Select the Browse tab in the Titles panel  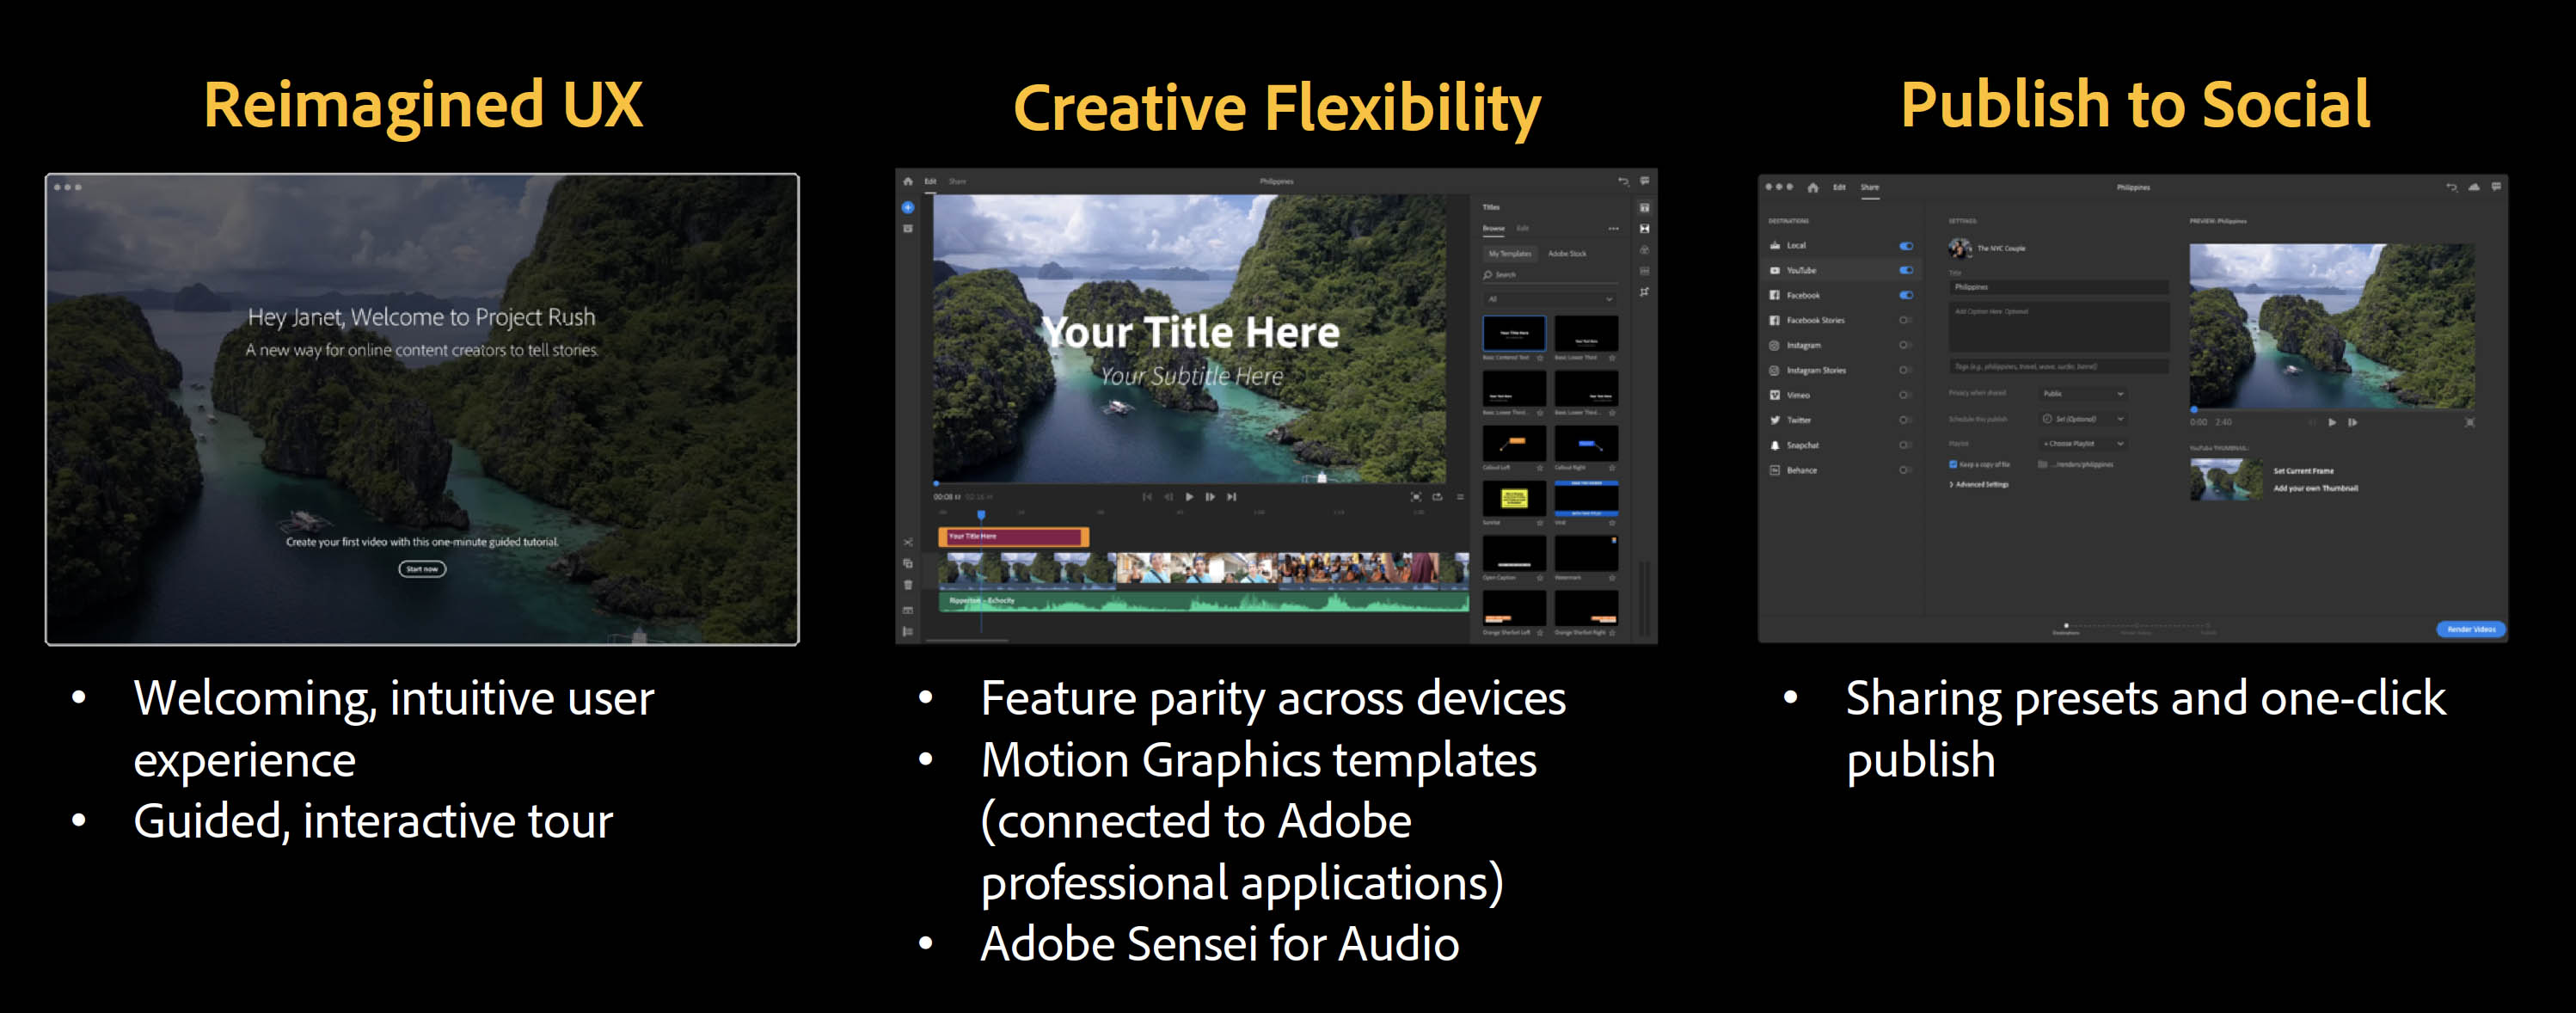pyautogui.click(x=1494, y=229)
